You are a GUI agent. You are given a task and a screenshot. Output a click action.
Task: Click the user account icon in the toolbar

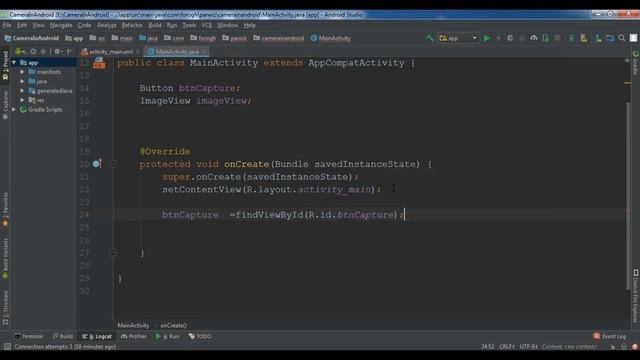pyautogui.click(x=633, y=38)
